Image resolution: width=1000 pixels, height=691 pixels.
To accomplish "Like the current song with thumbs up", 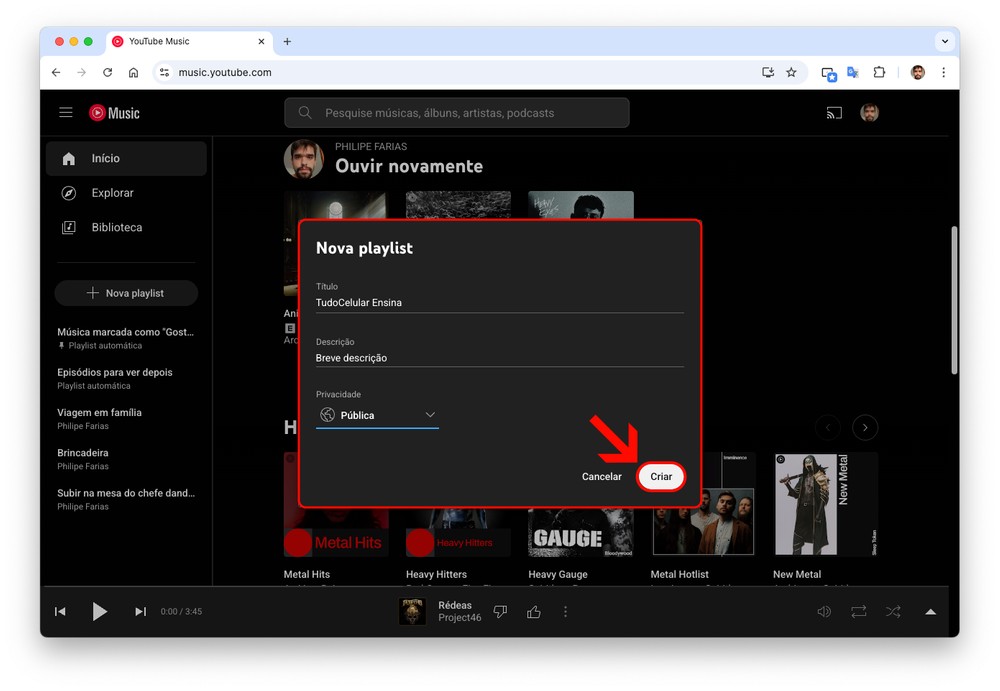I will (534, 612).
